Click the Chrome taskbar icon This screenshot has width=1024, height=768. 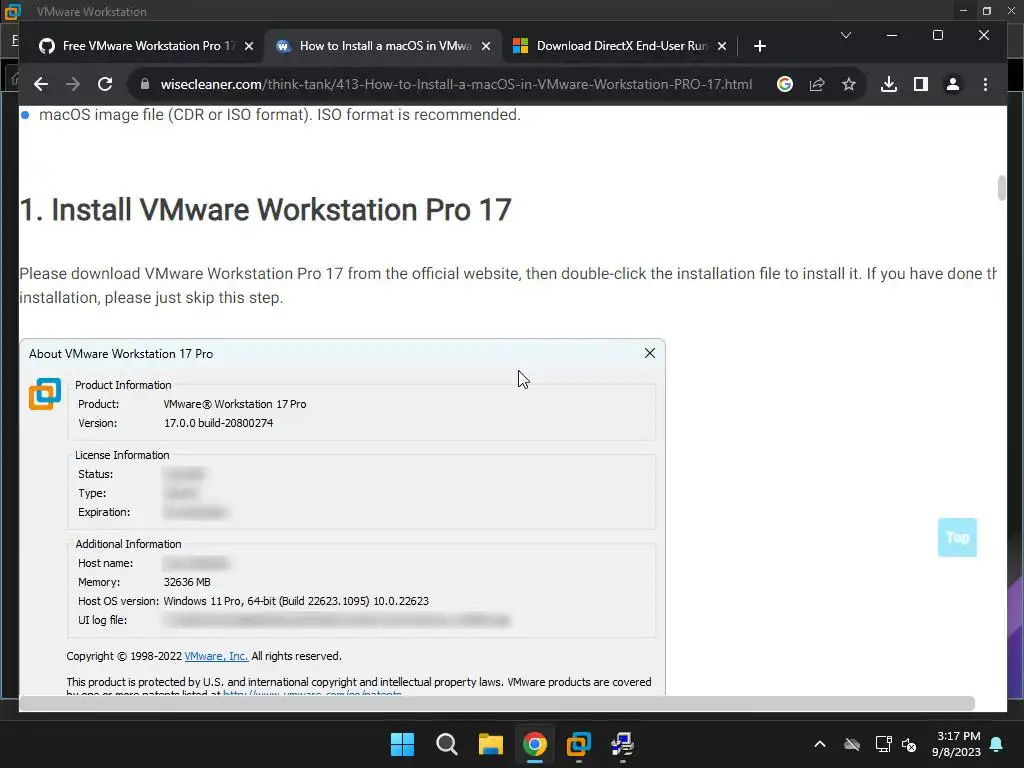534,744
